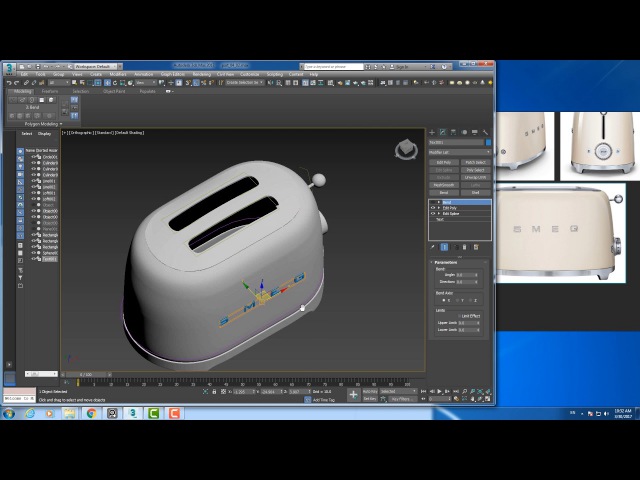
Task: Open the Modifier List dropdown
Action: point(460,152)
